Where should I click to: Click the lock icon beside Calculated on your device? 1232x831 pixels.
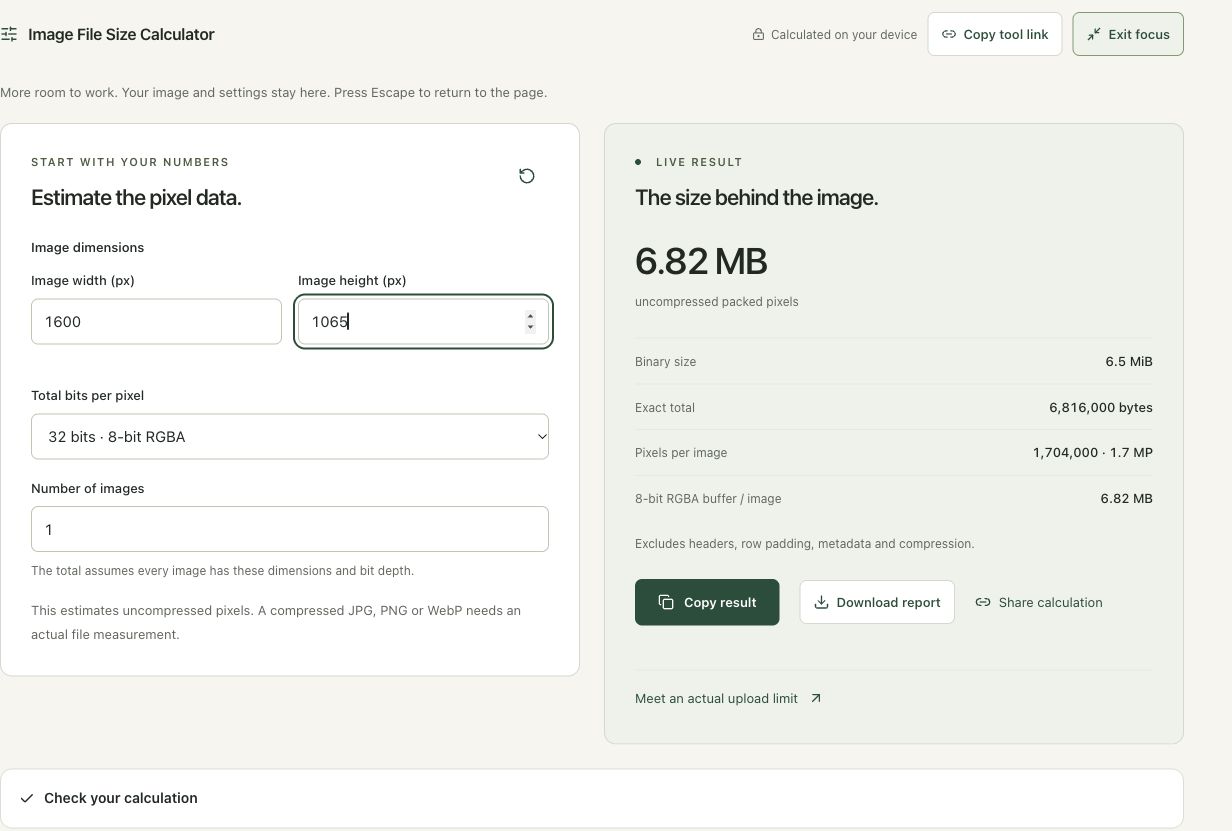point(758,34)
